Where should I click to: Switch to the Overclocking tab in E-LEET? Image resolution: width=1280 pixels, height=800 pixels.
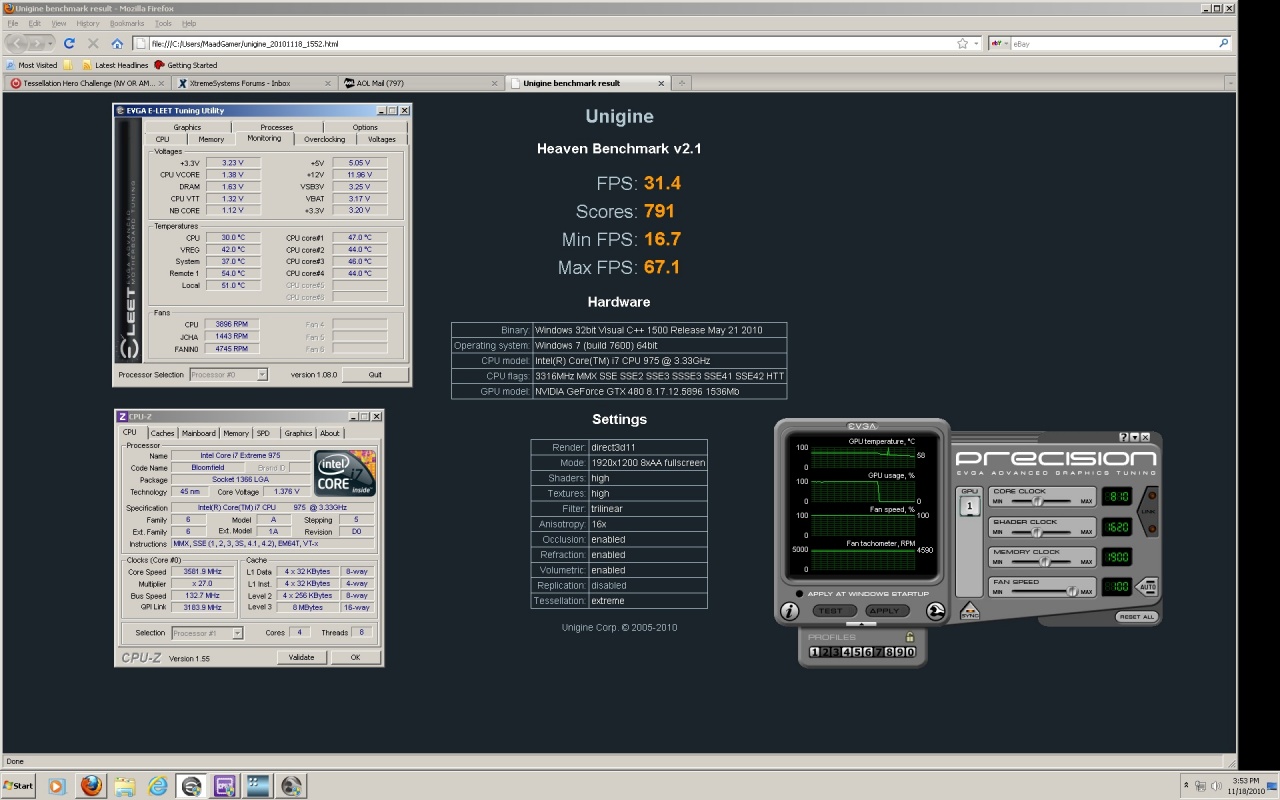pos(324,139)
